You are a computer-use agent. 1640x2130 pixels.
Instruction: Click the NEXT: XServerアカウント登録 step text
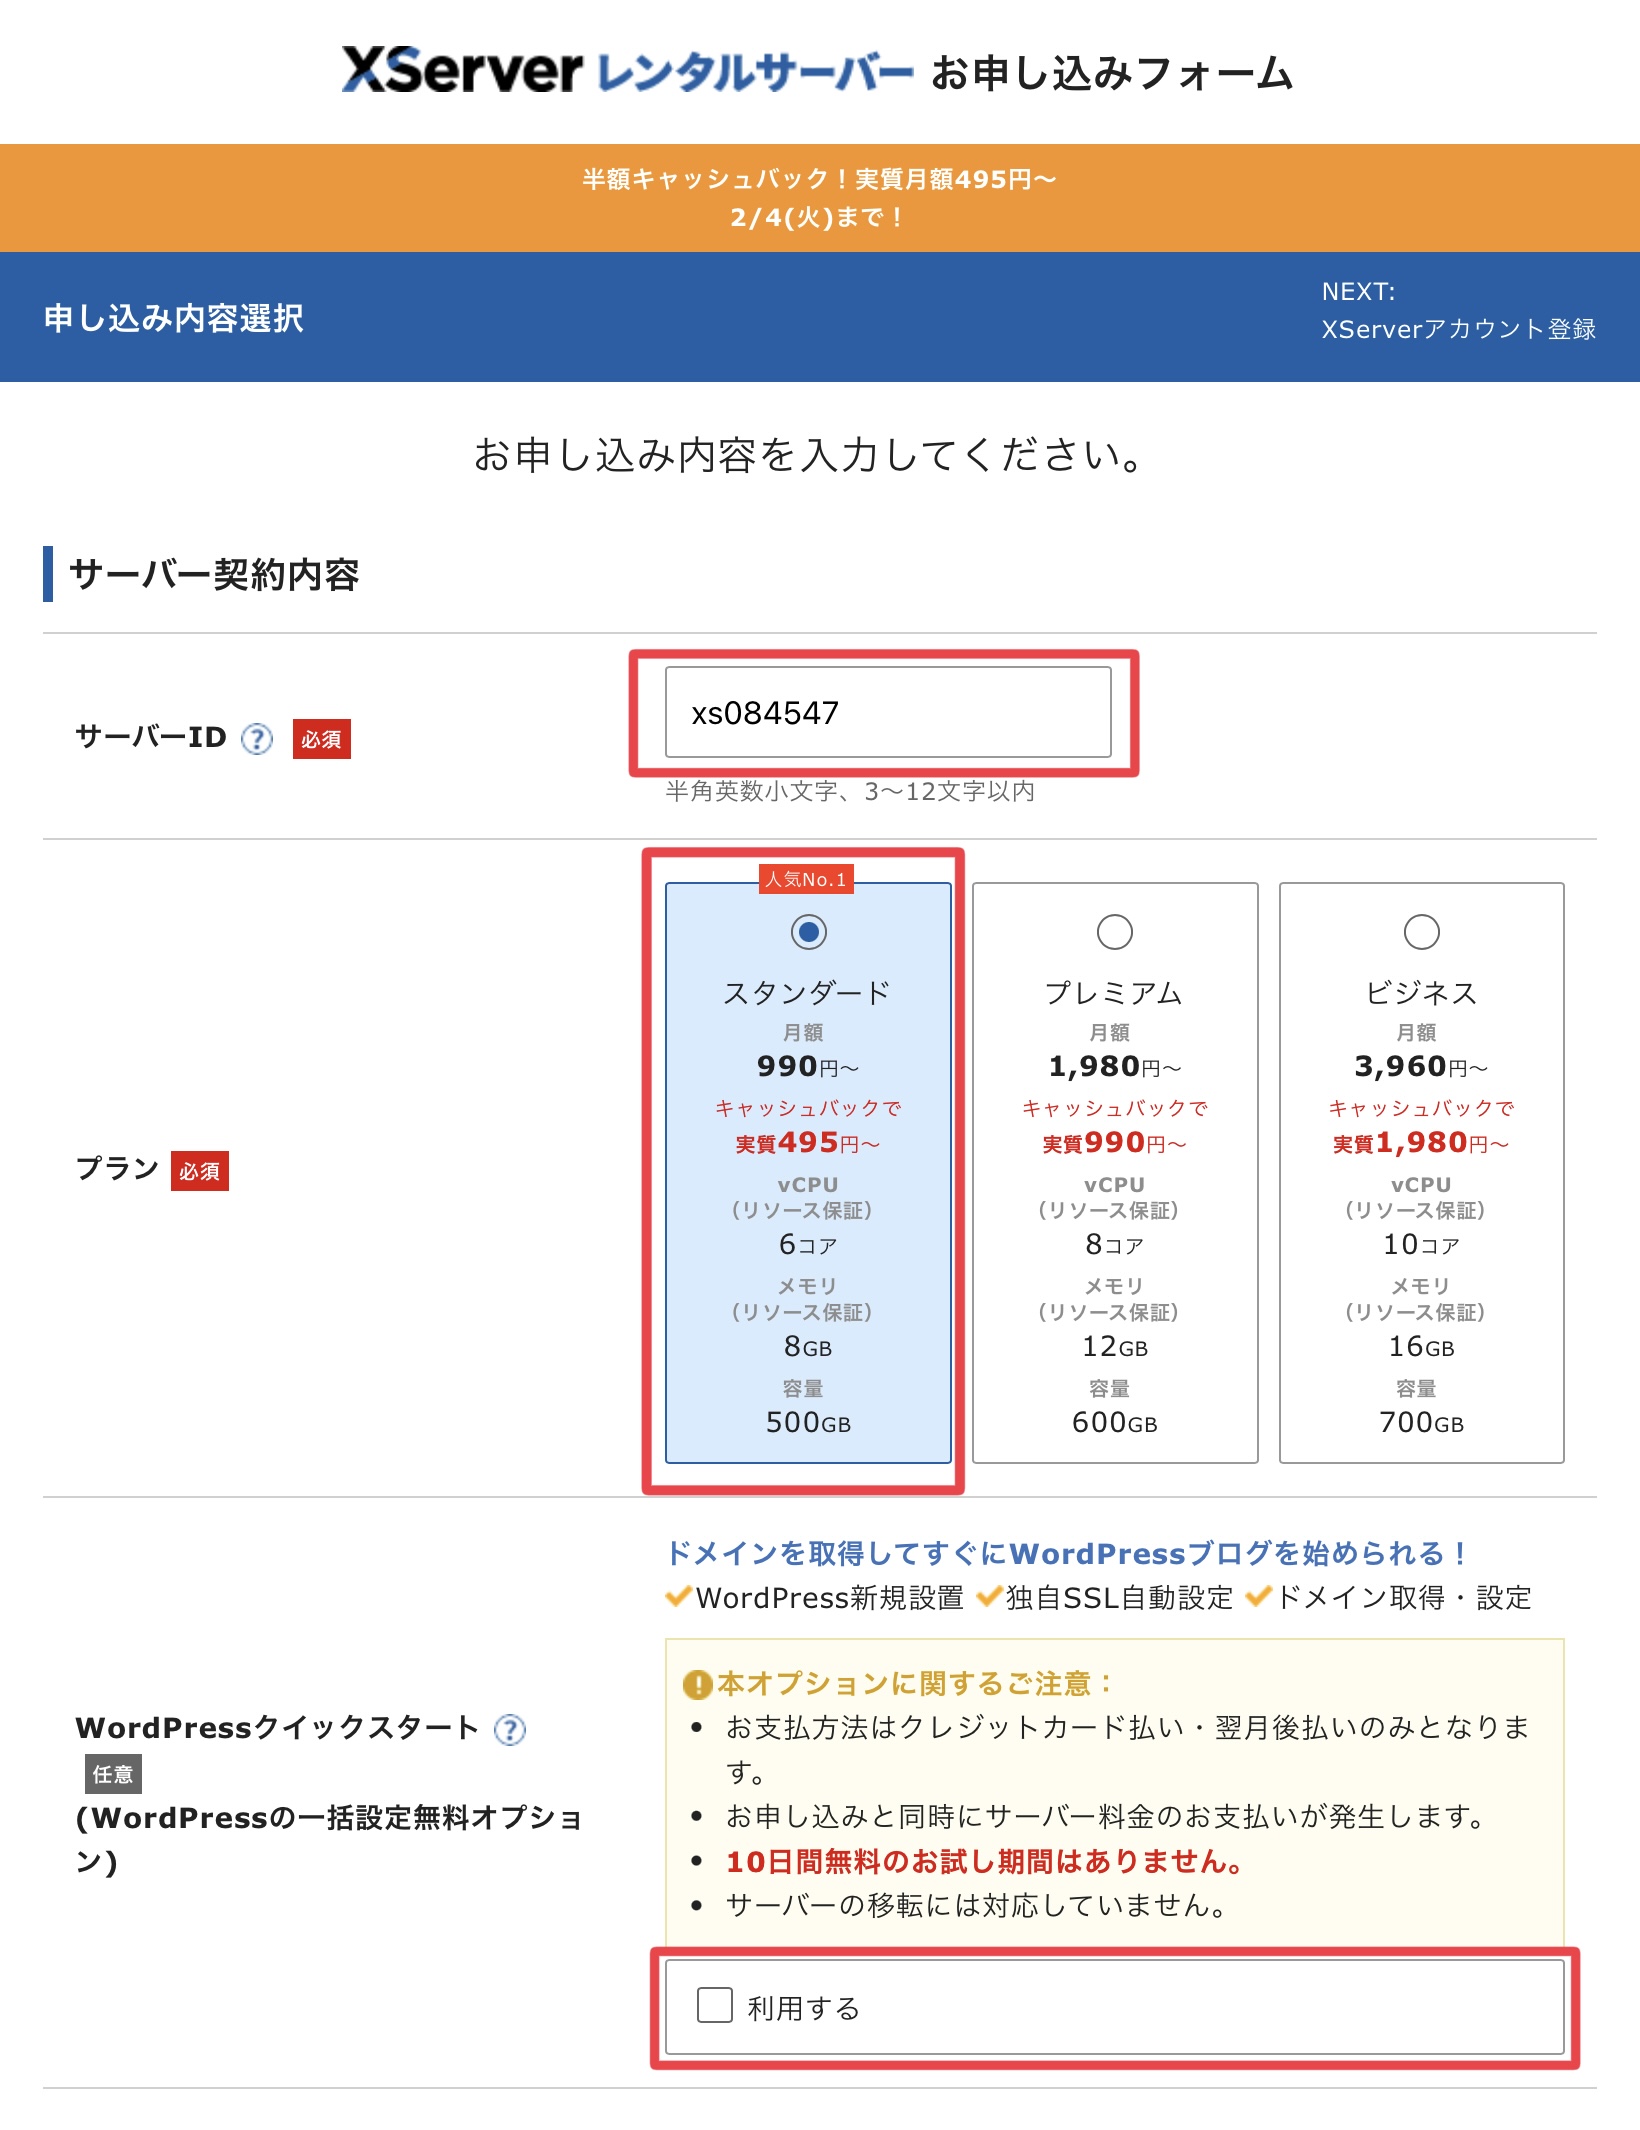click(x=1458, y=310)
